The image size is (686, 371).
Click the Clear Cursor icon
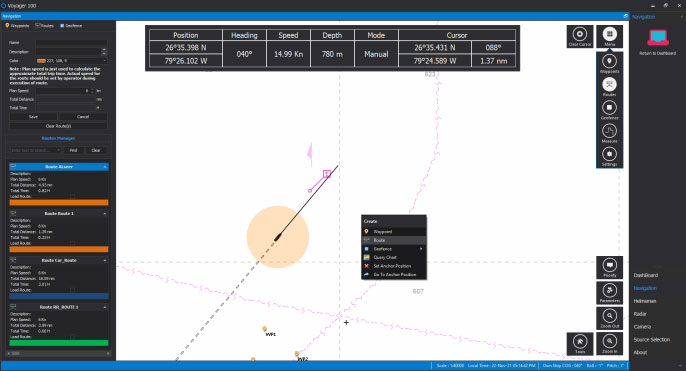coord(580,36)
